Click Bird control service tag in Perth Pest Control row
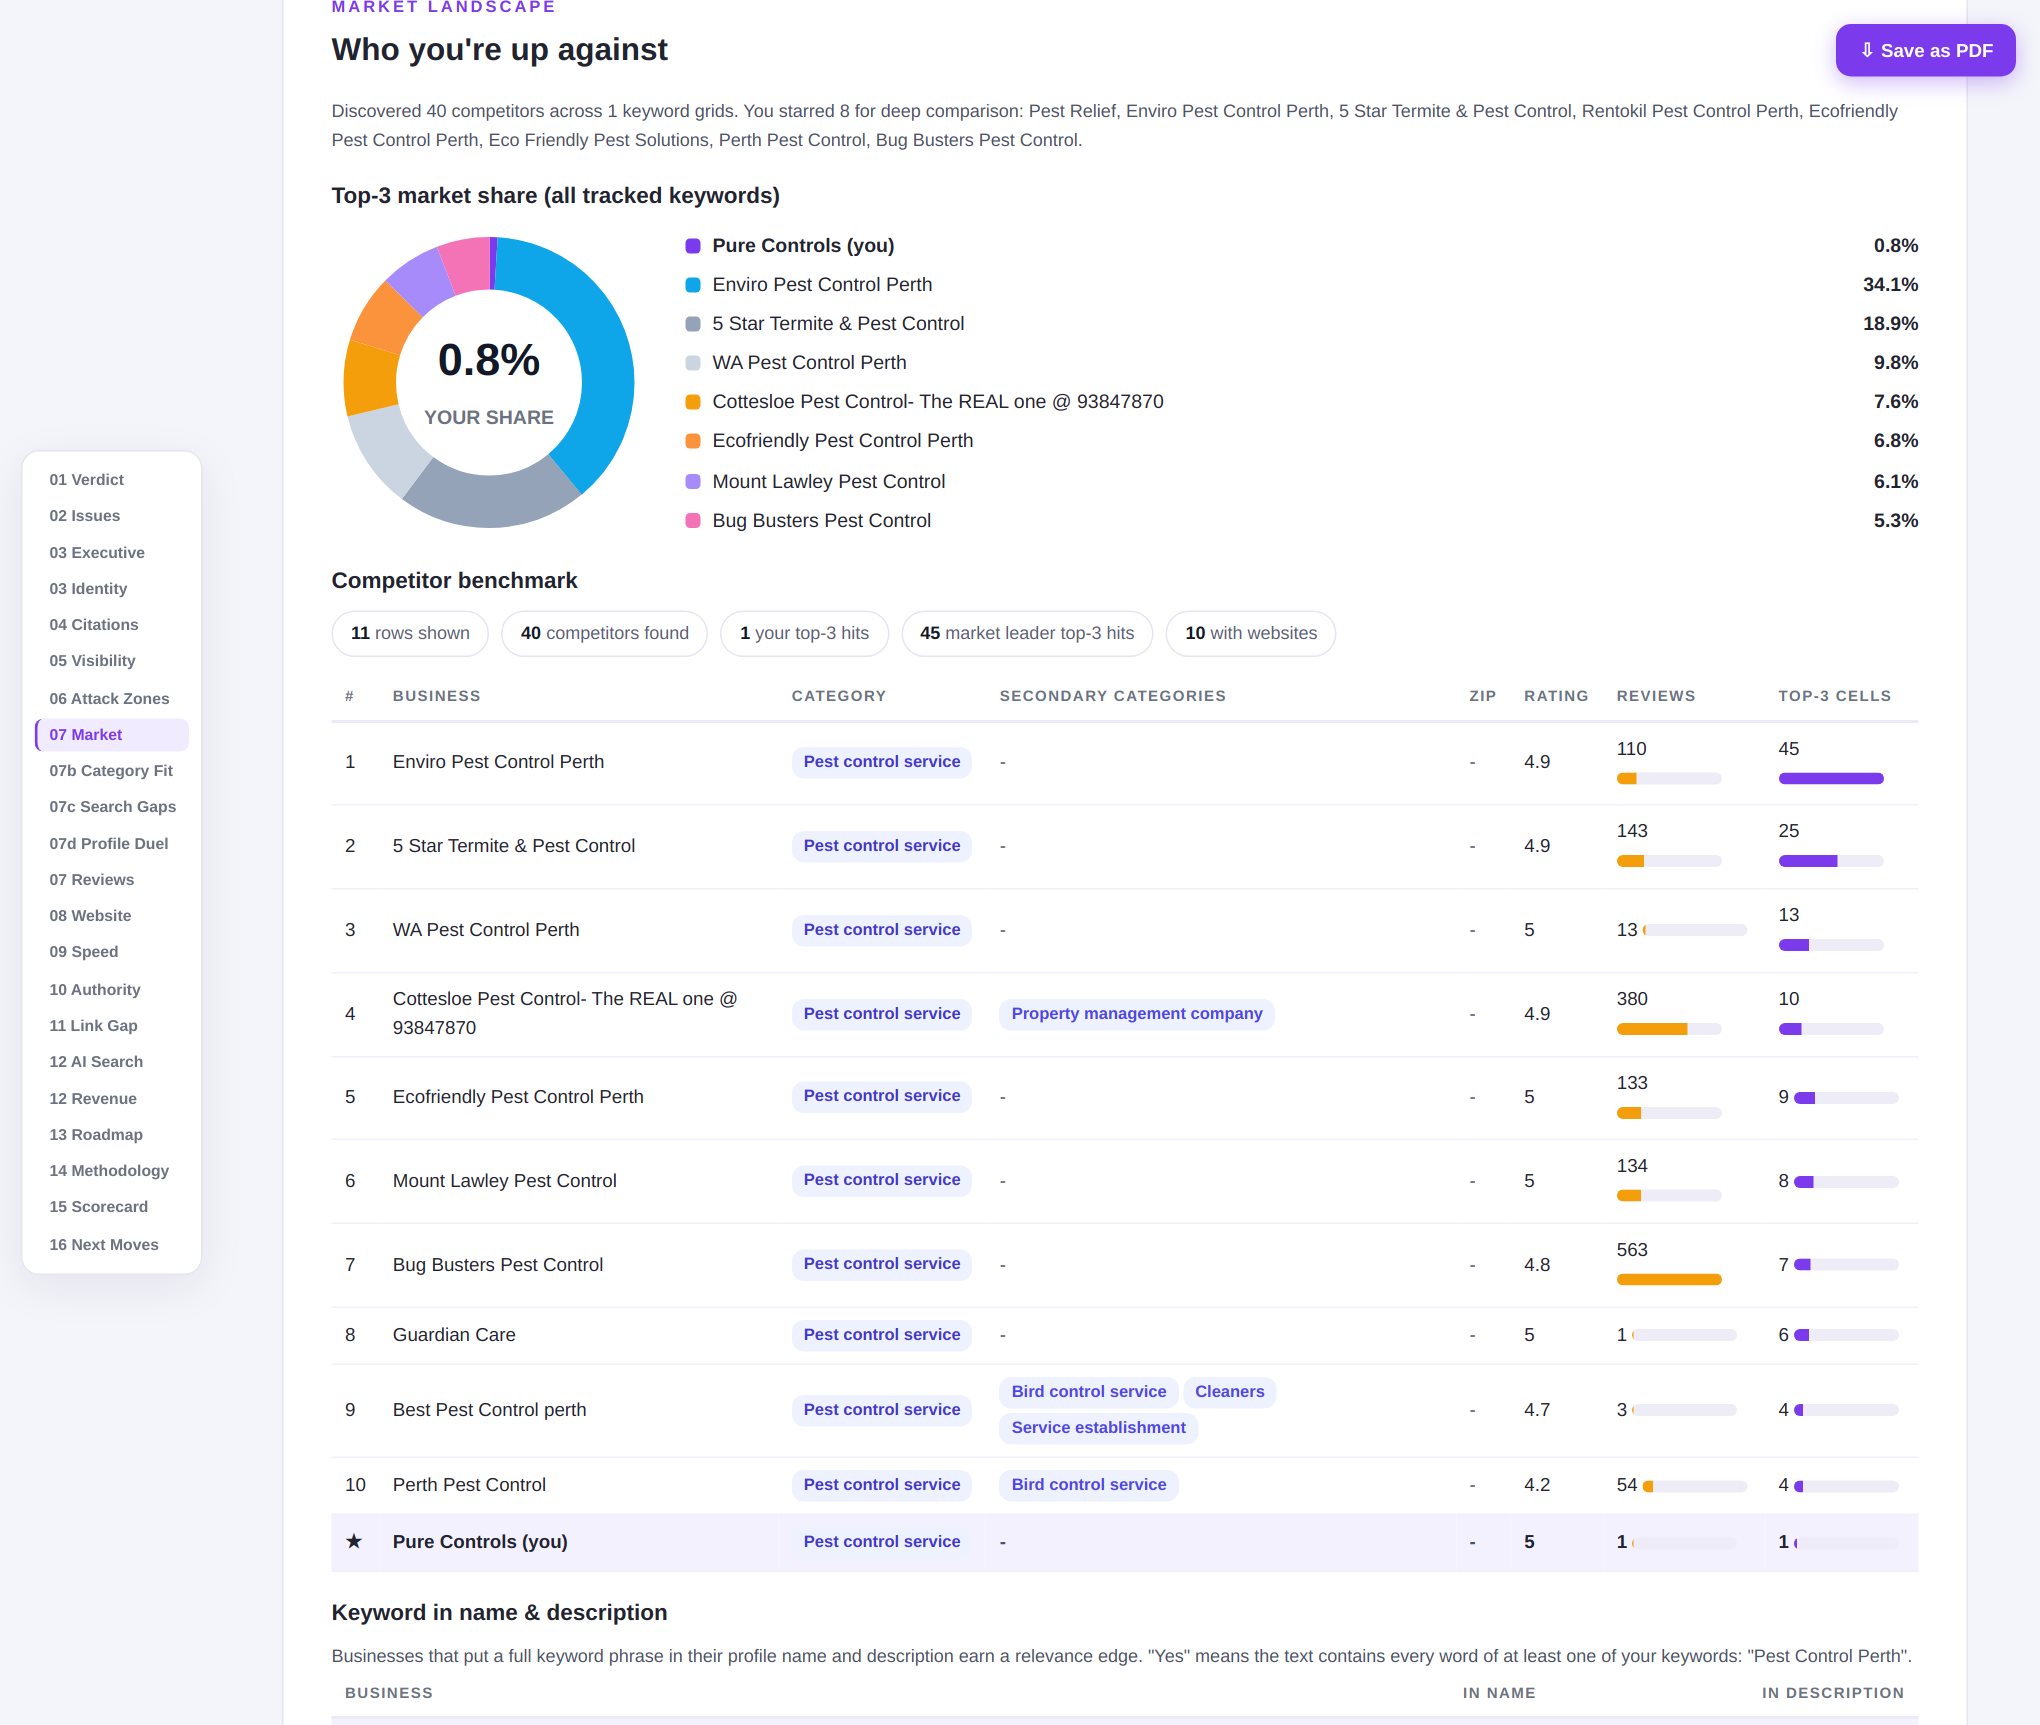Viewport: 2040px width, 1725px height. point(1088,1485)
